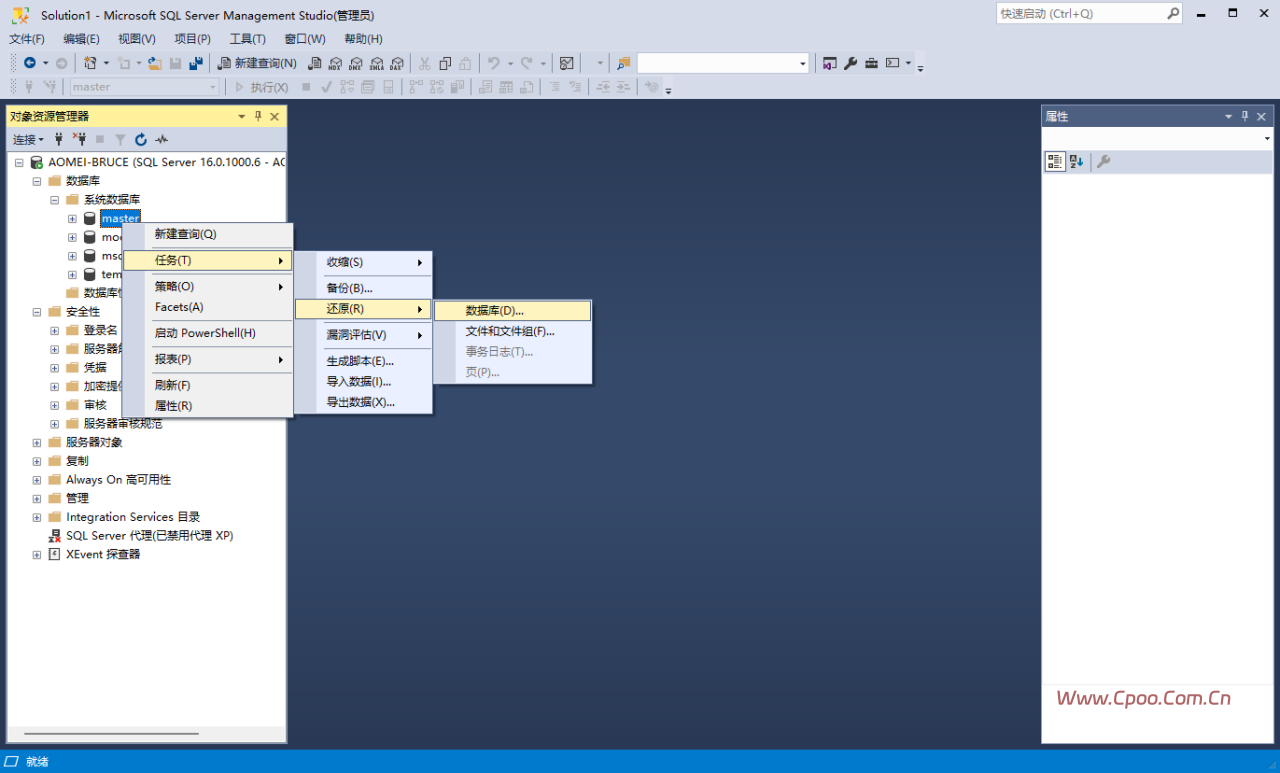Click the MDX query toolbar icon
The image size is (1280, 773).
coord(334,63)
